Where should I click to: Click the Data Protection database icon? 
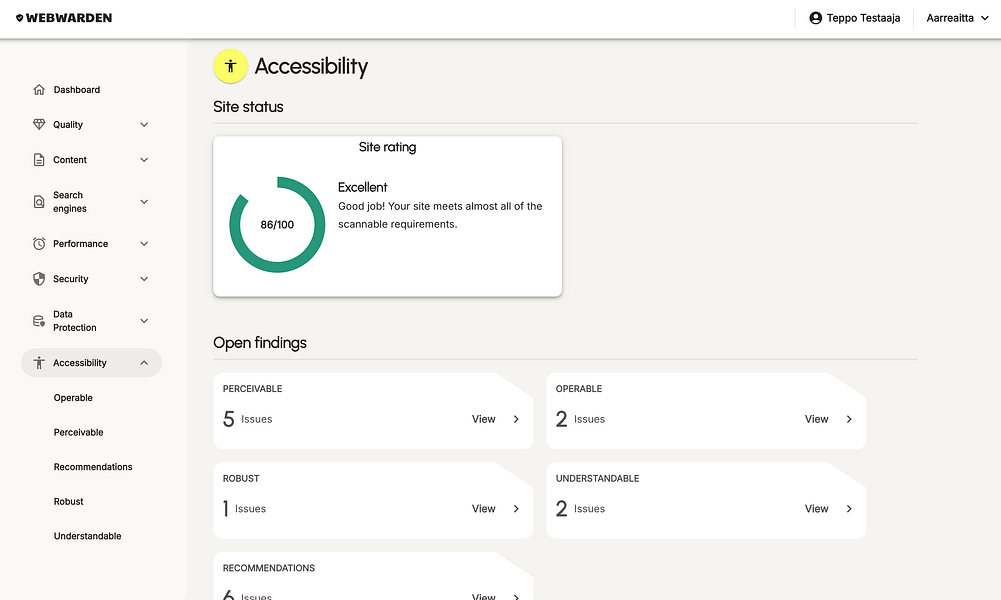point(39,321)
